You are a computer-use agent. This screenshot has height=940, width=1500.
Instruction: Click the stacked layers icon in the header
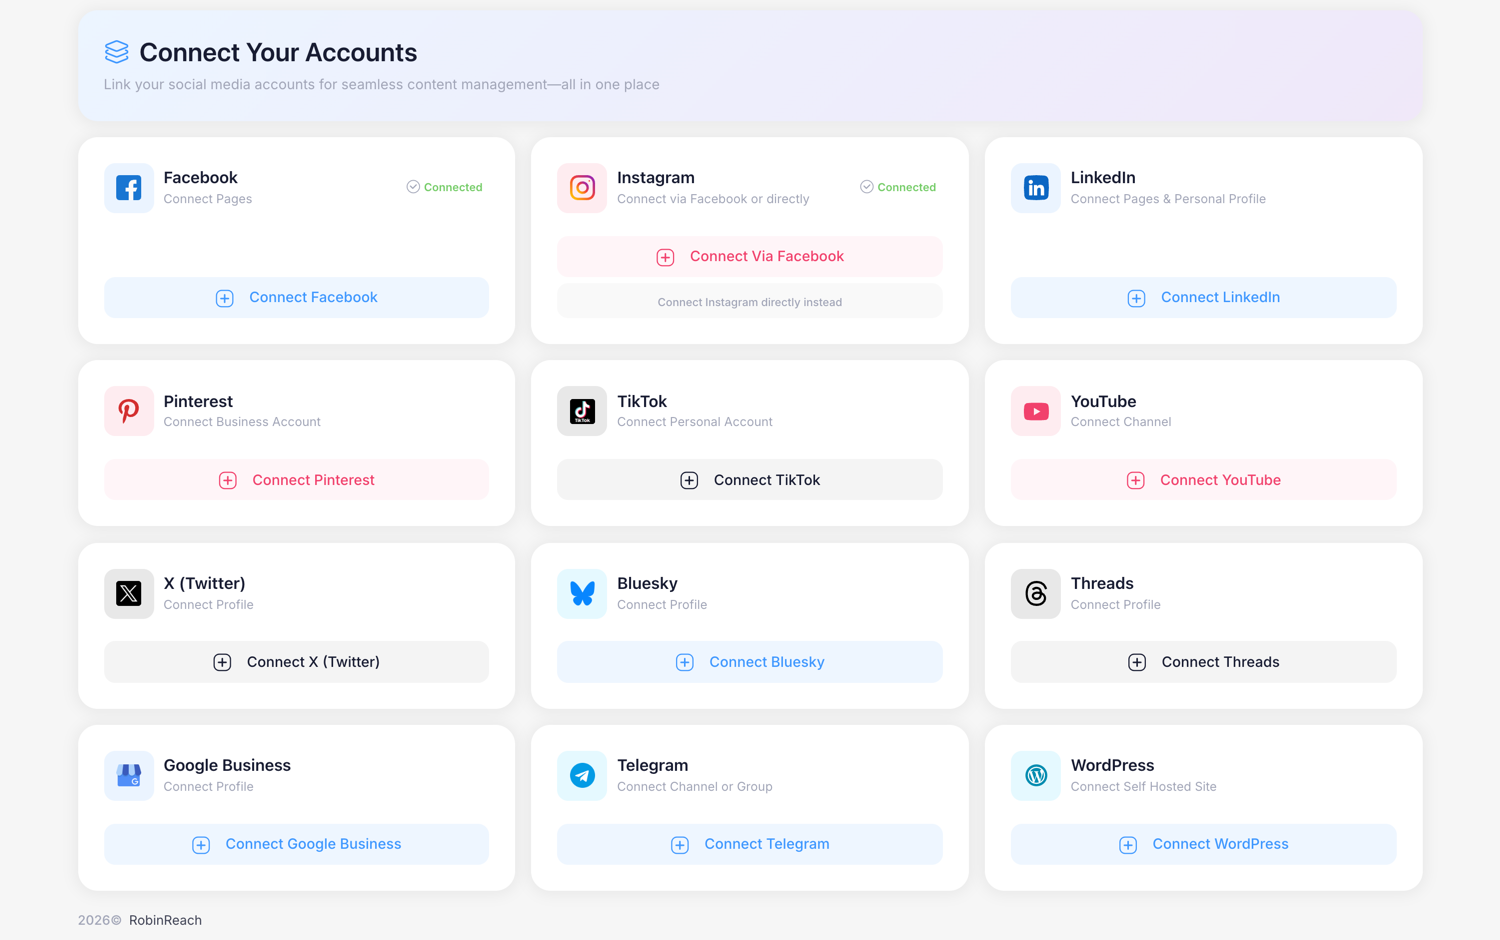coord(117,52)
